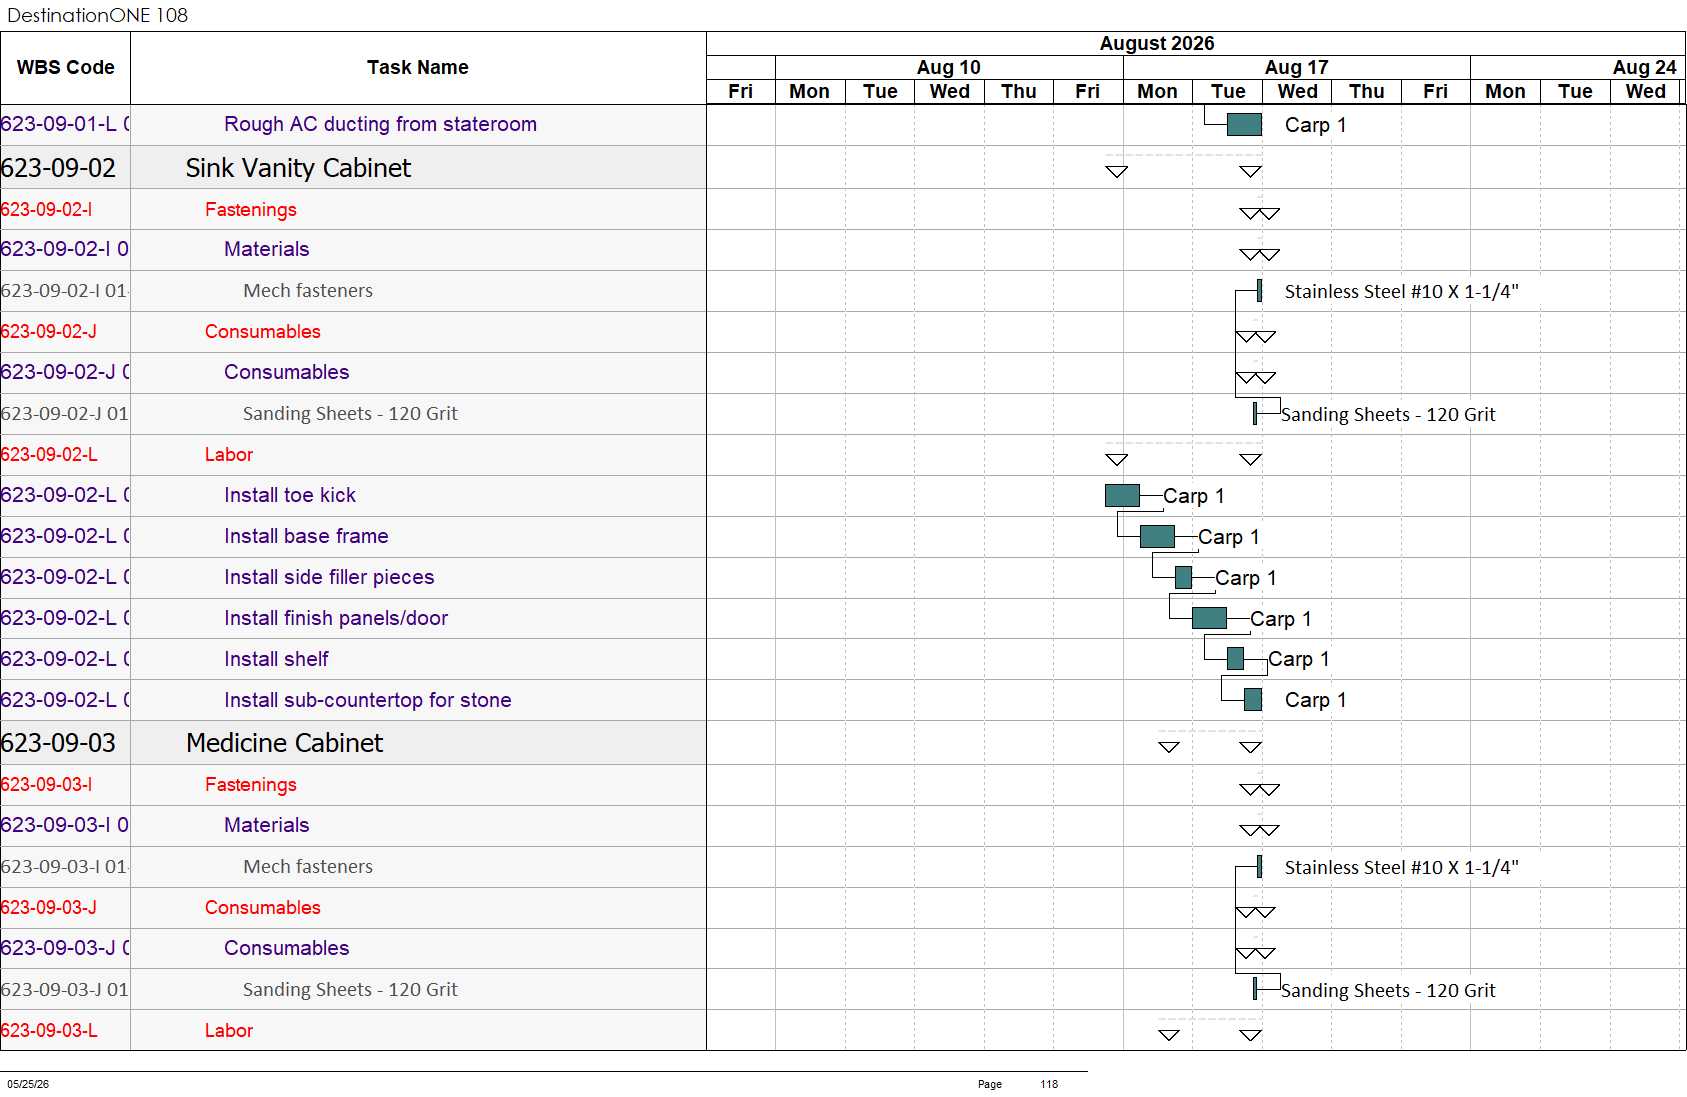Click the Medicine Cabinet summary start marker
Viewport: 1687px width, 1097px height.
tap(1169, 746)
